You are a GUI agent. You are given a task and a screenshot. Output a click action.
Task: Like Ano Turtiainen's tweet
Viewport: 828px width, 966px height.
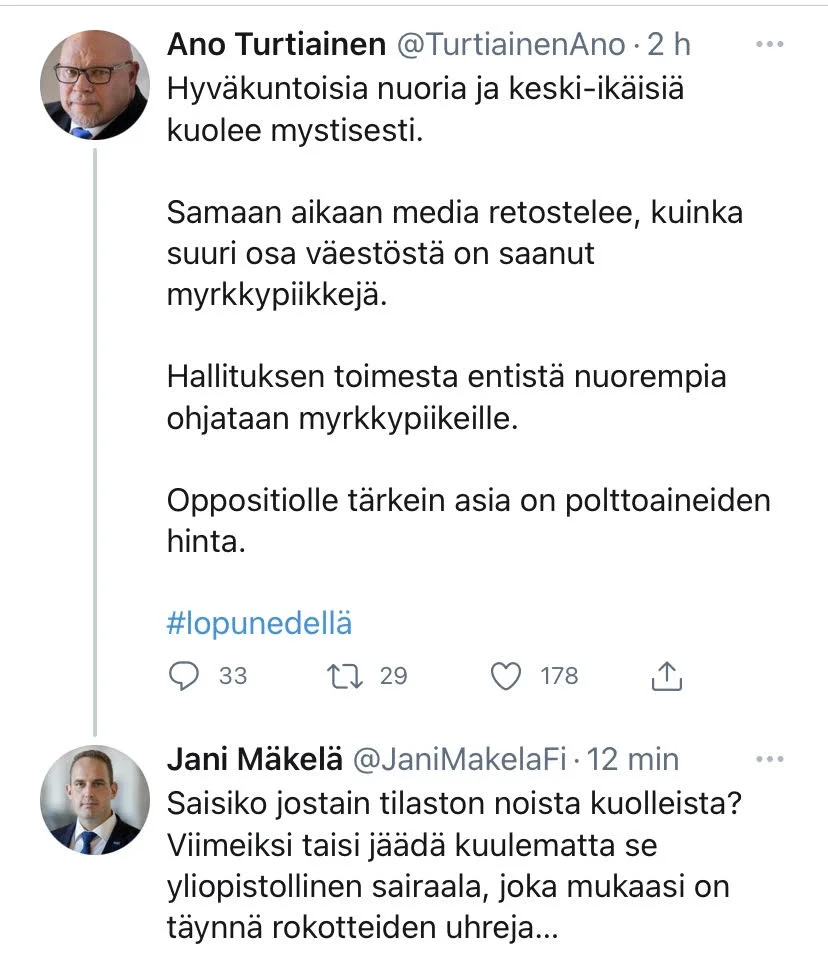click(x=507, y=677)
